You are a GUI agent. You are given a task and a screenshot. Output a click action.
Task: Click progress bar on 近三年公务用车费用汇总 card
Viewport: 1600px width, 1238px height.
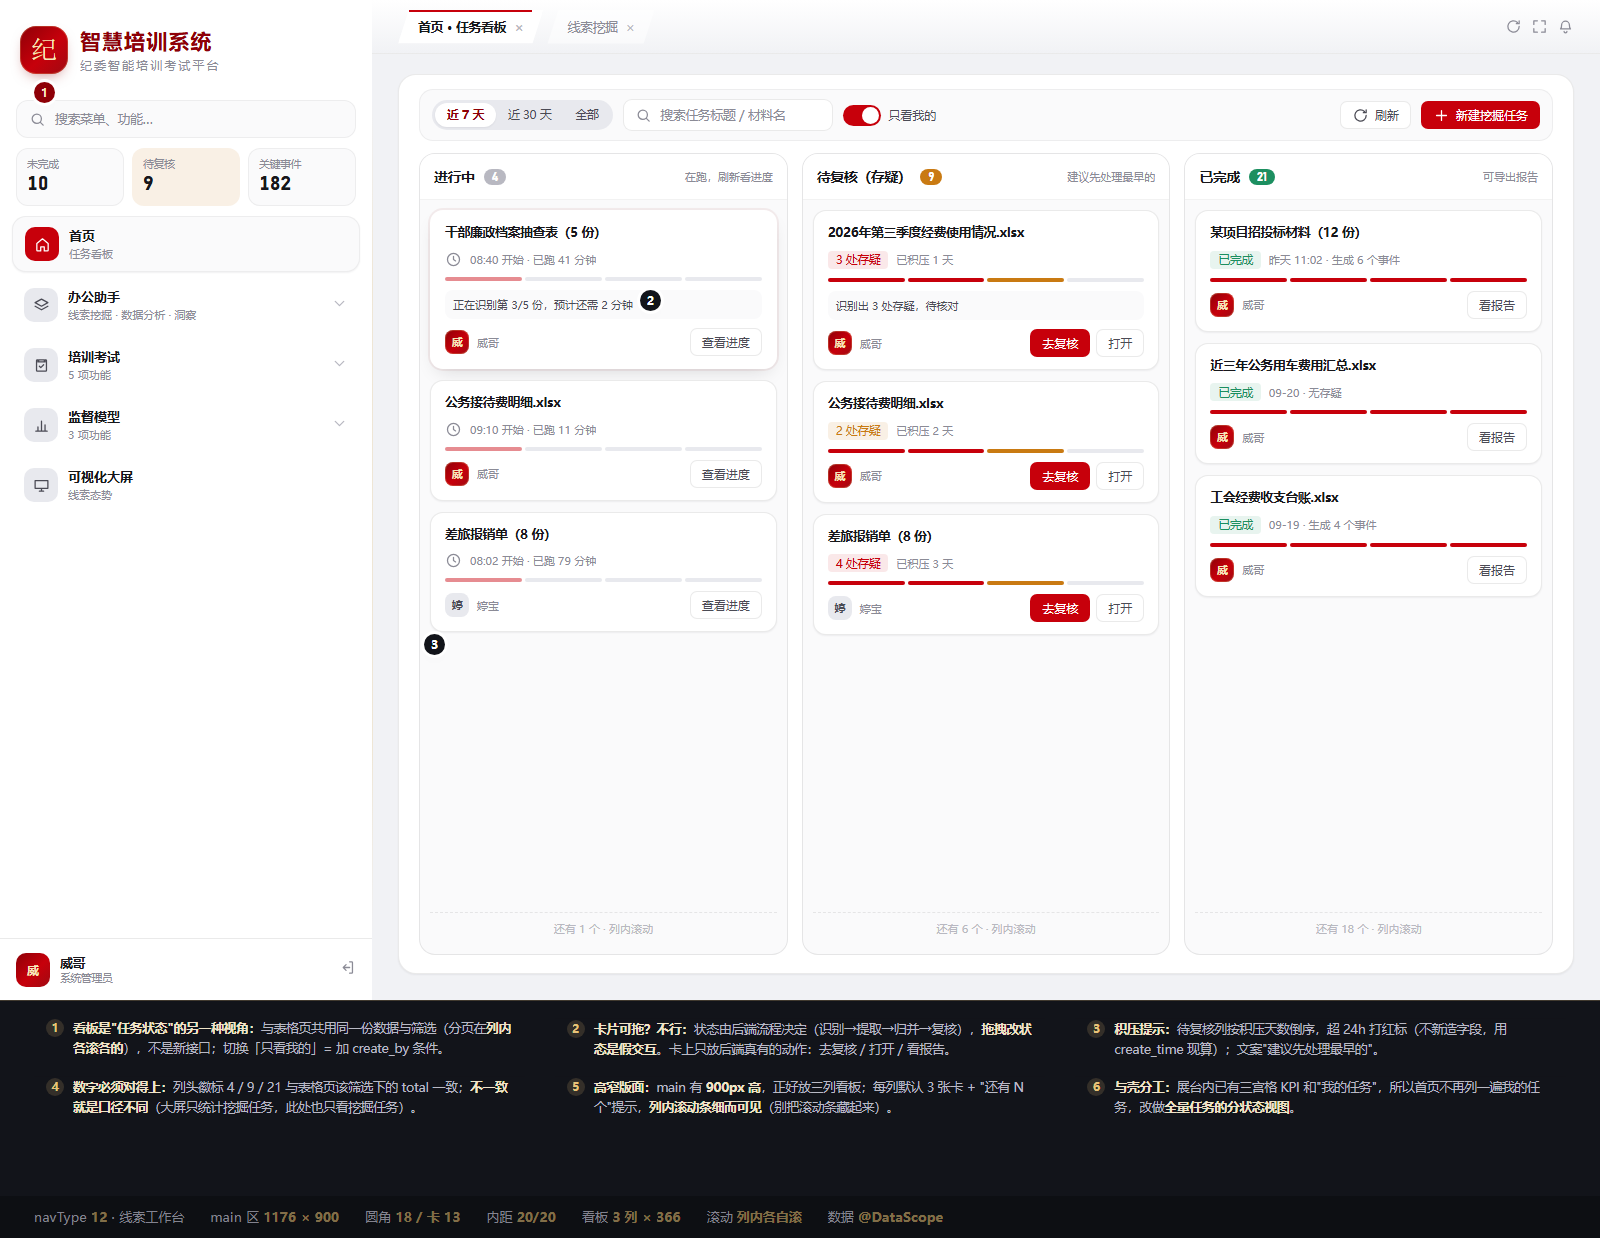click(x=1368, y=412)
